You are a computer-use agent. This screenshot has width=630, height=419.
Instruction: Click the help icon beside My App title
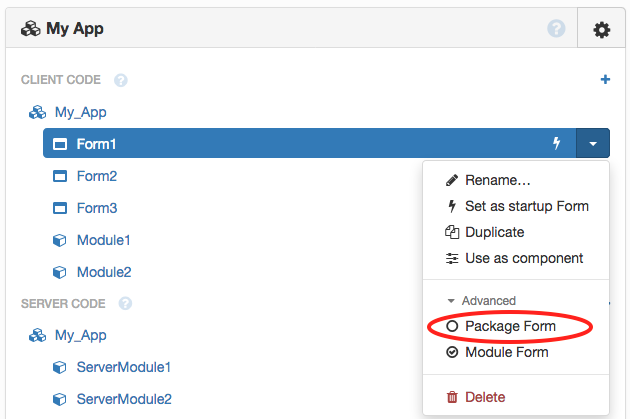pos(557,29)
